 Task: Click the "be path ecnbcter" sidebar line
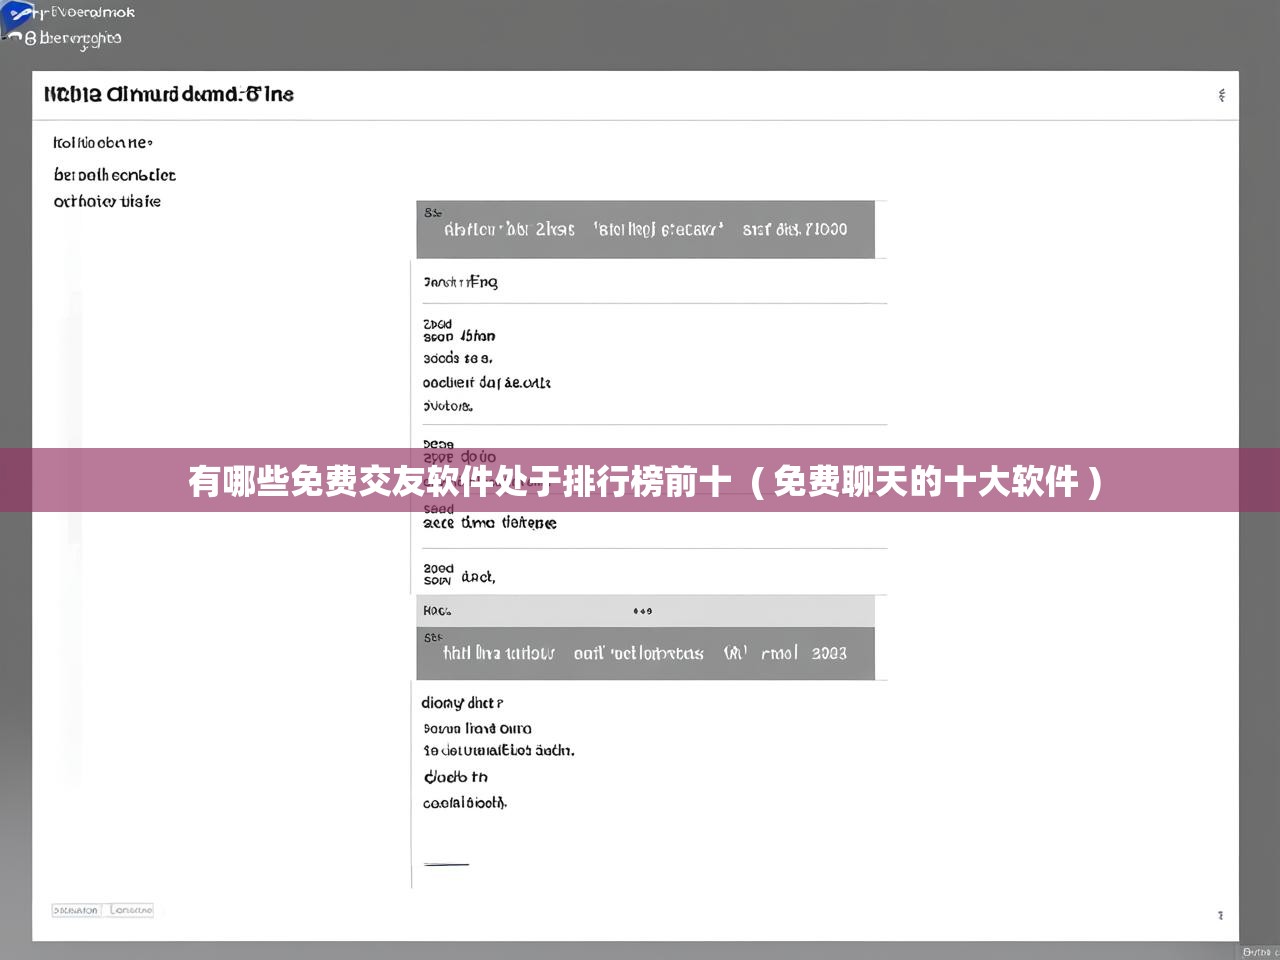point(115,175)
